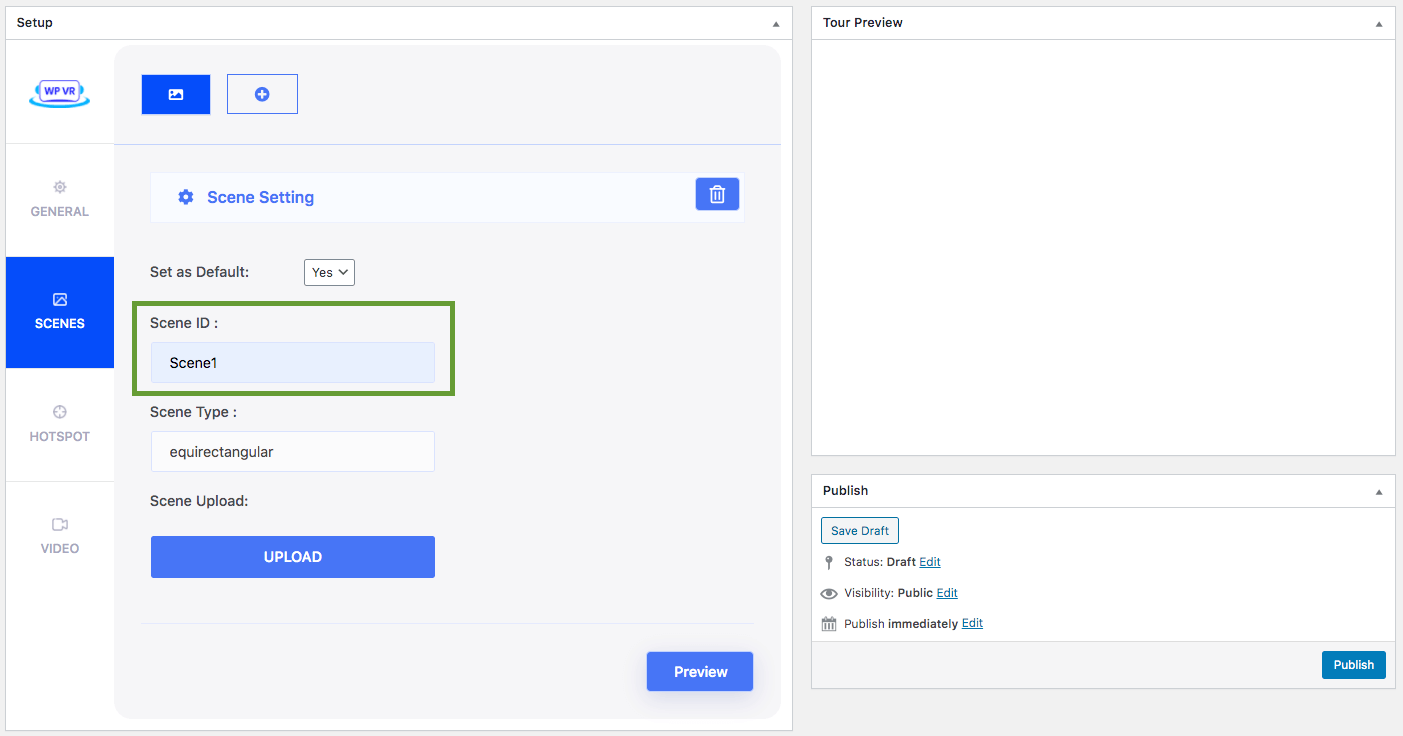Click the Upload scene button
Viewport: 1403px width, 736px height.
[293, 557]
